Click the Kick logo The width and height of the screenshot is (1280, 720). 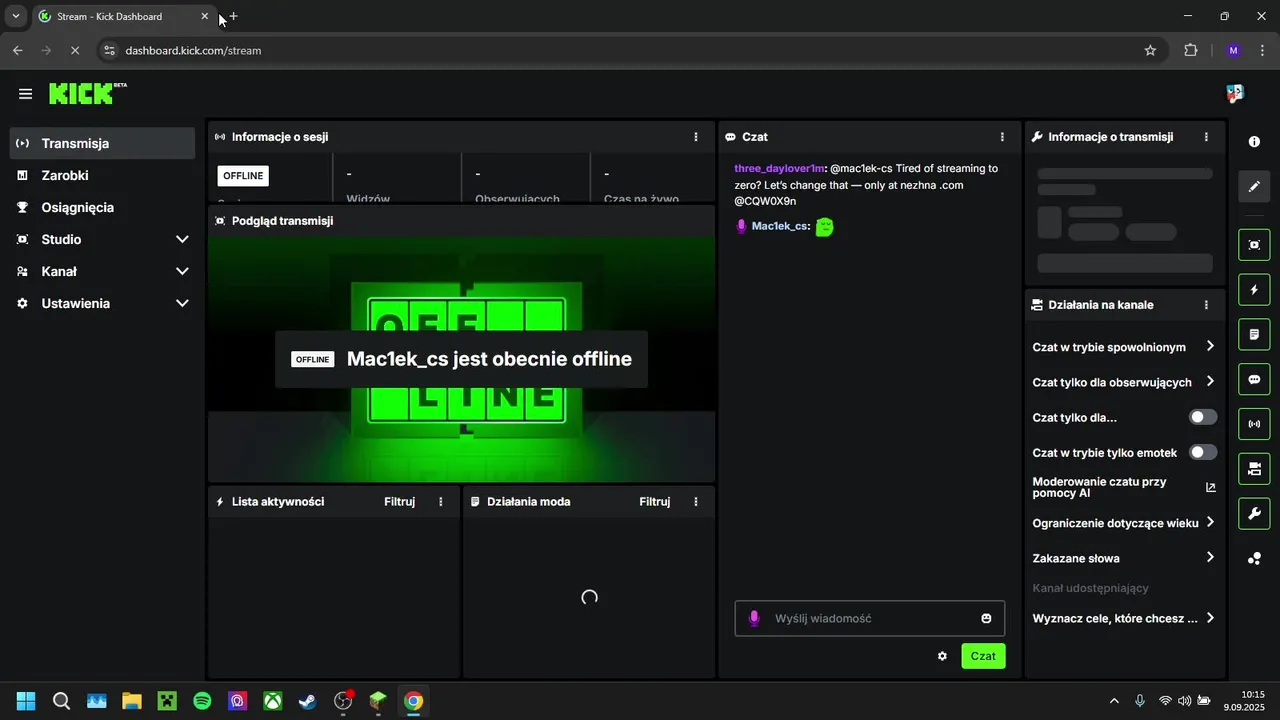click(88, 93)
